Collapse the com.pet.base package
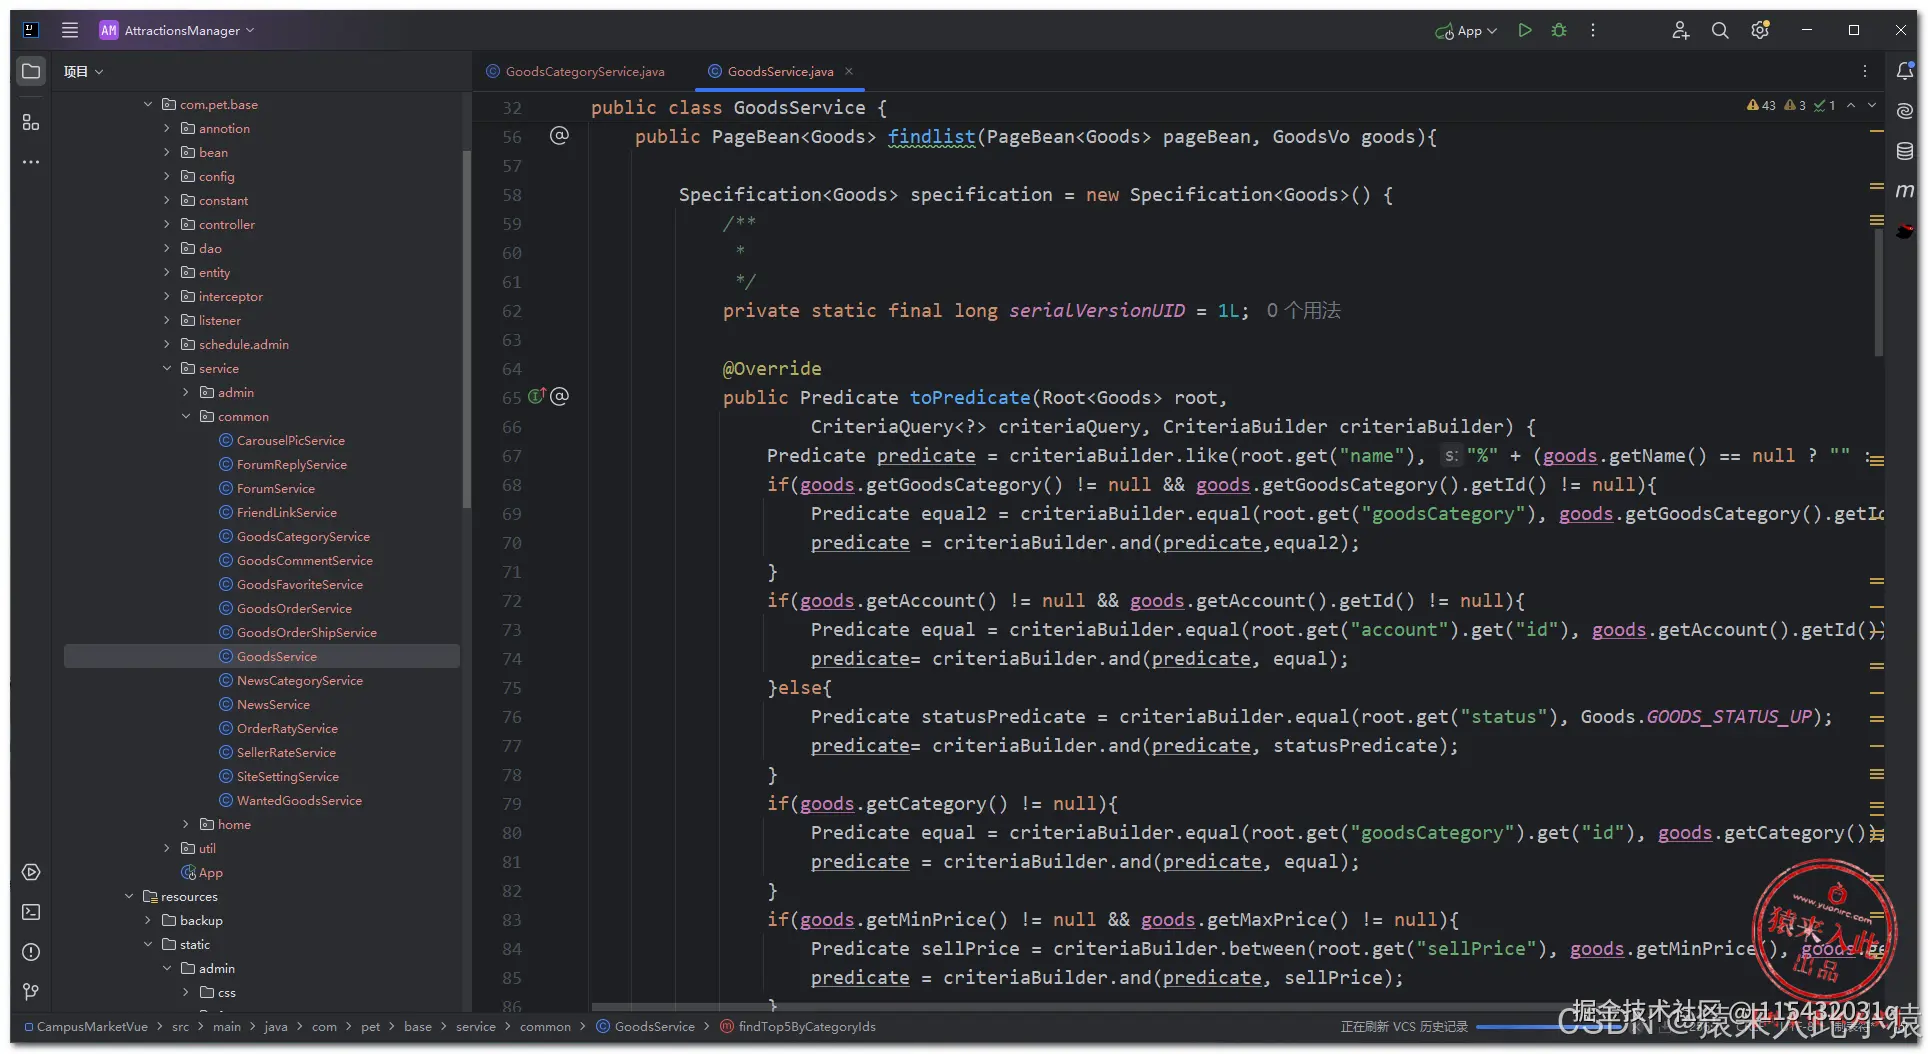Viewport: 1928px width, 1054px height. 148,104
